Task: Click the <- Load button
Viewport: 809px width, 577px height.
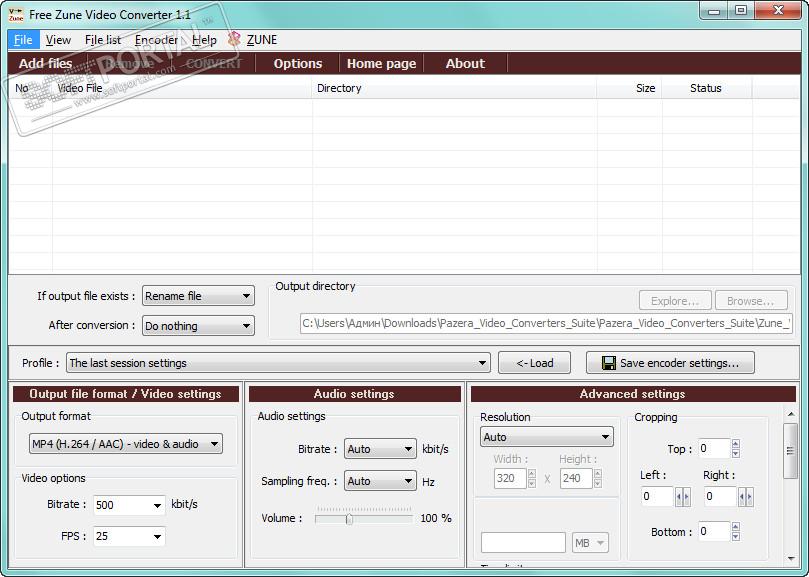Action: [535, 363]
